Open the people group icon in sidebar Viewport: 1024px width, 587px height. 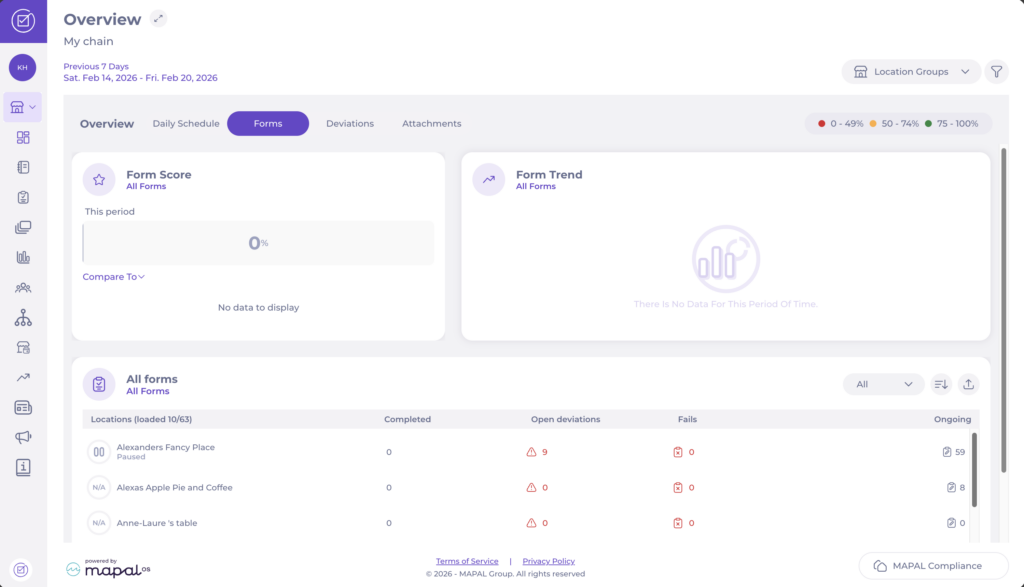click(23, 287)
